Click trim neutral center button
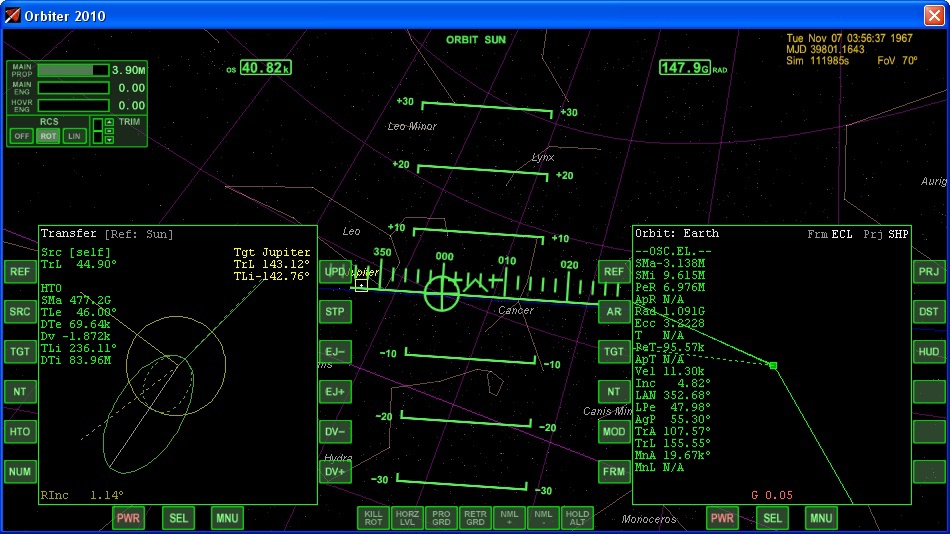 (x=109, y=131)
